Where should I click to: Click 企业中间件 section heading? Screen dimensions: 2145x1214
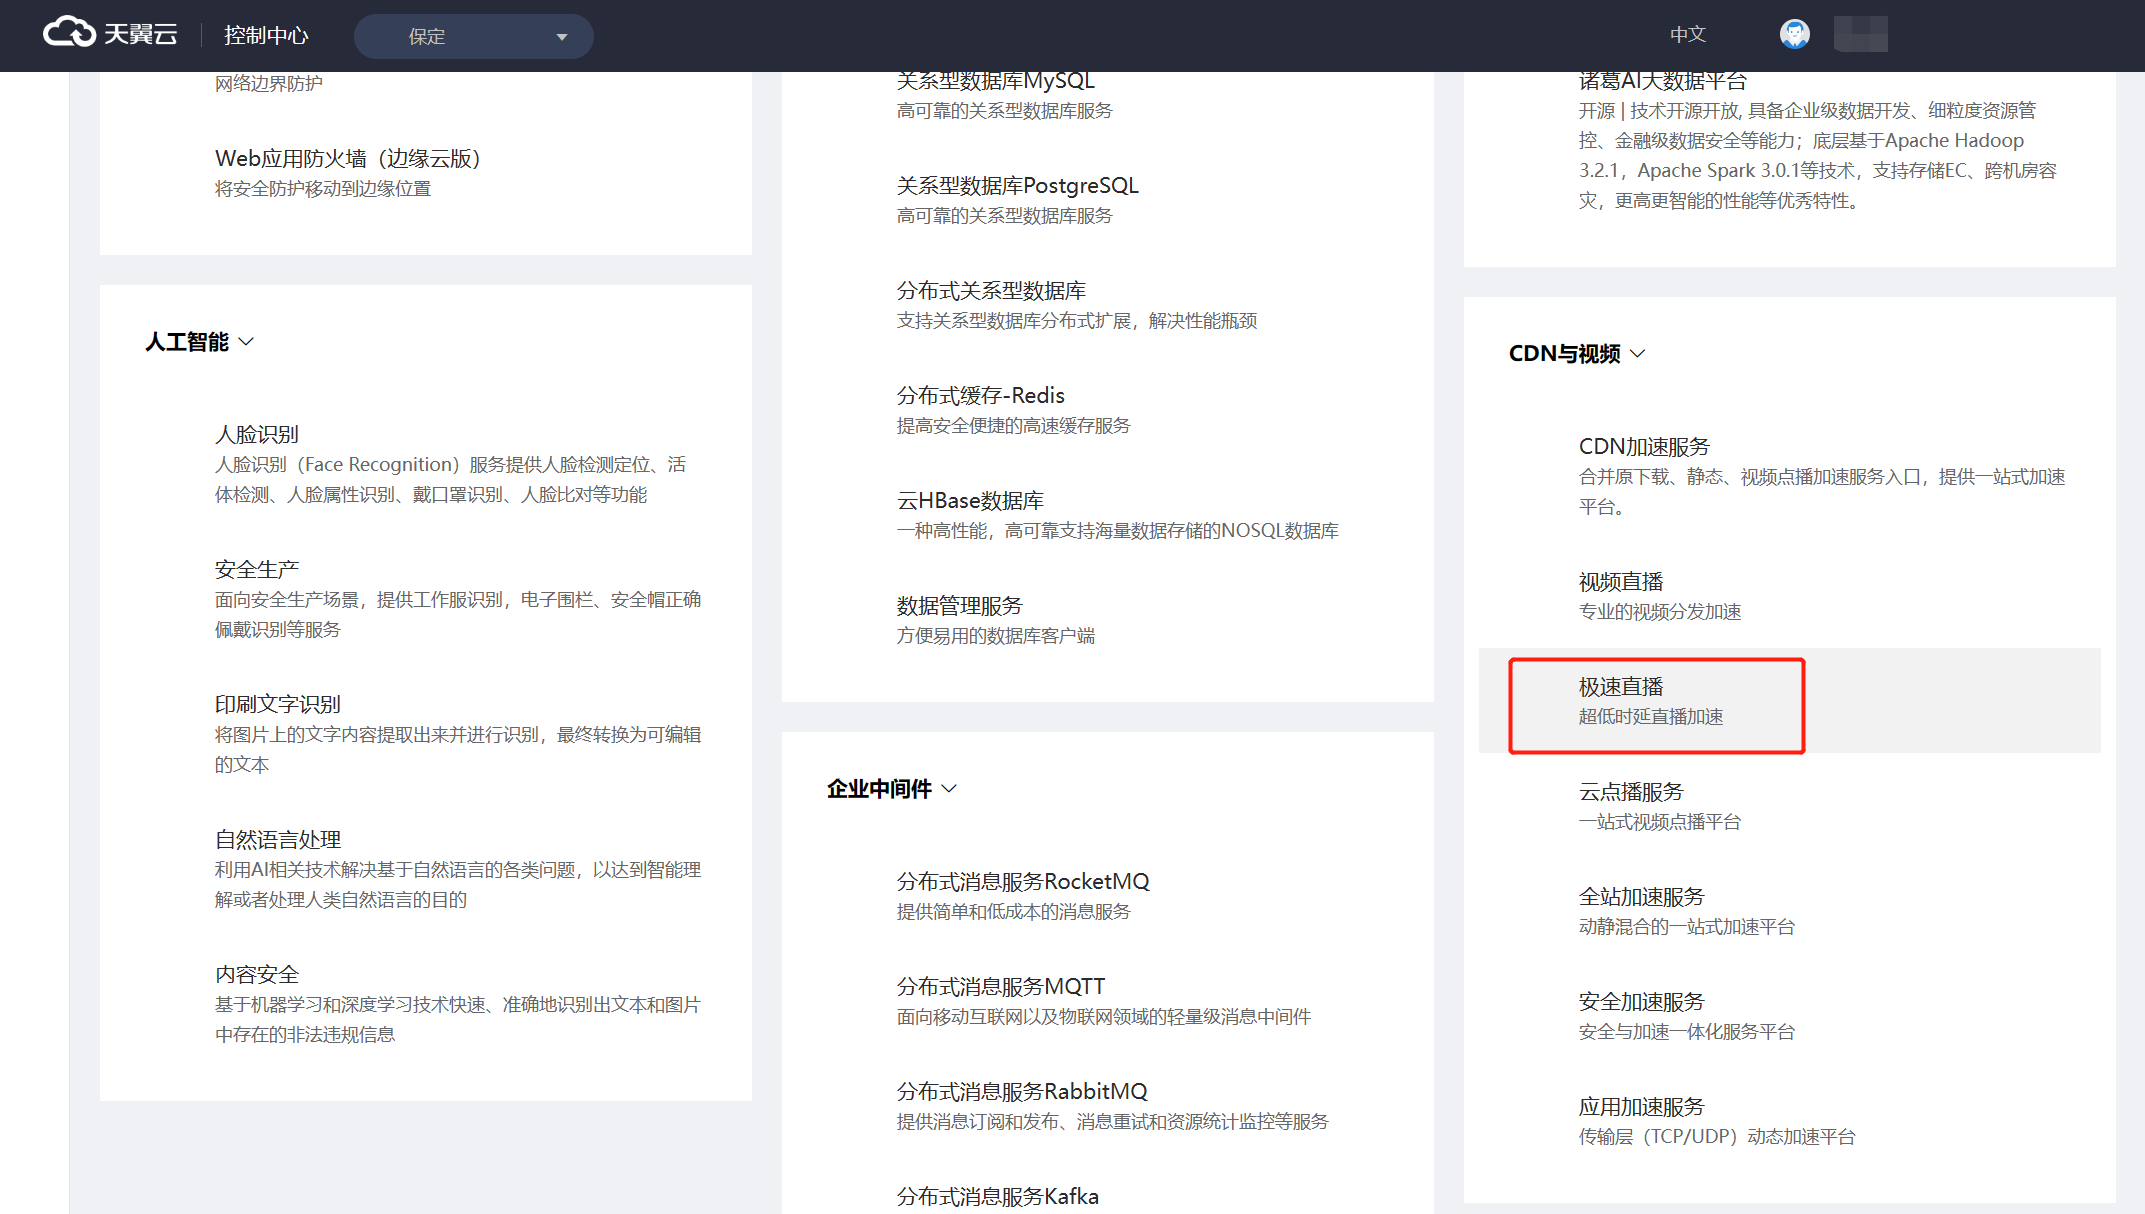coord(879,789)
